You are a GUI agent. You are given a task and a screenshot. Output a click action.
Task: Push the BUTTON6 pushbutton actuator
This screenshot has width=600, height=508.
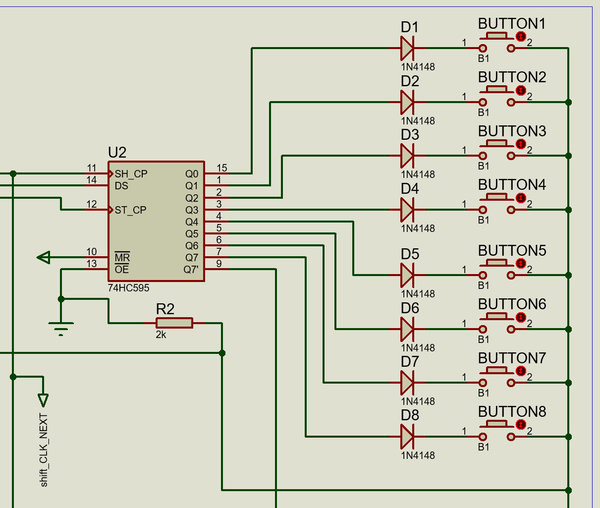[497, 317]
